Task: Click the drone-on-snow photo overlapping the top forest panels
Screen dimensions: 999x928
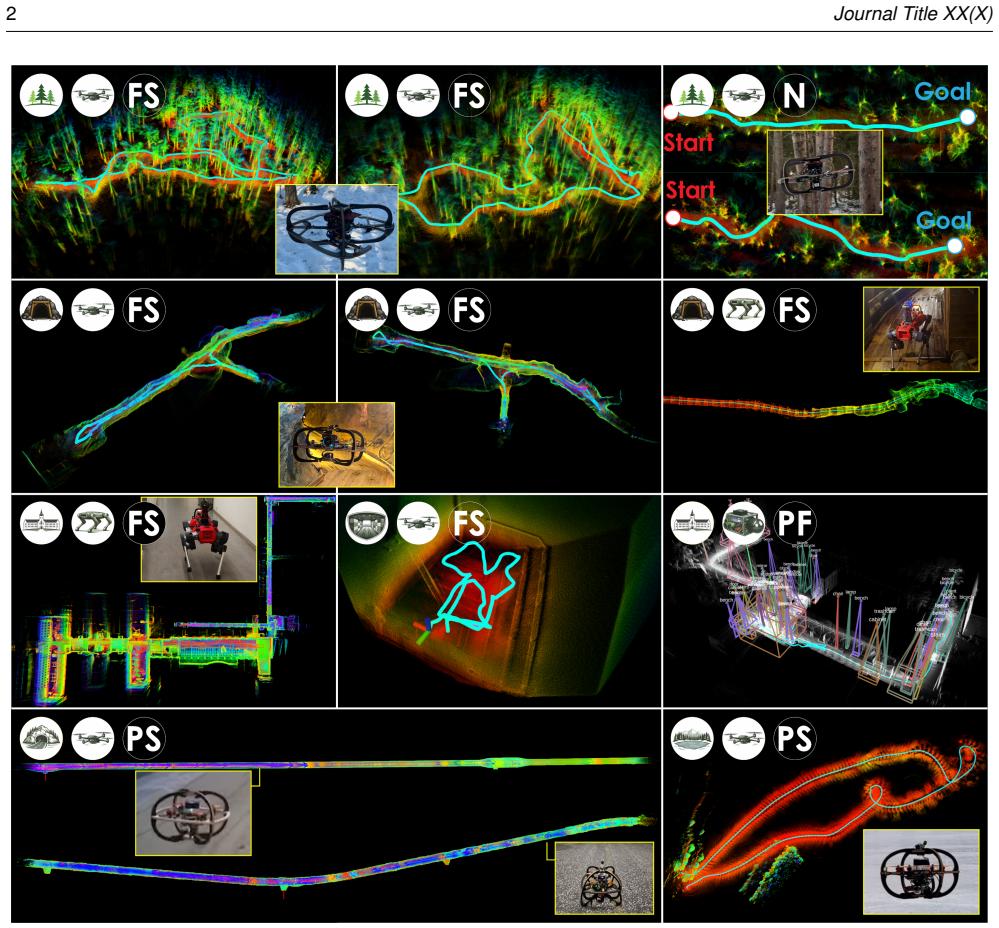Action: pos(337,229)
